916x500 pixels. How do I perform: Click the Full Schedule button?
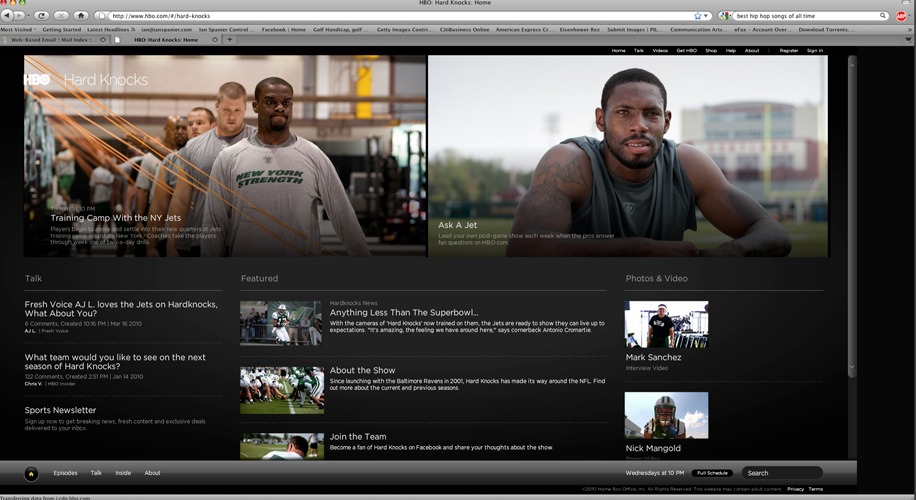point(712,473)
